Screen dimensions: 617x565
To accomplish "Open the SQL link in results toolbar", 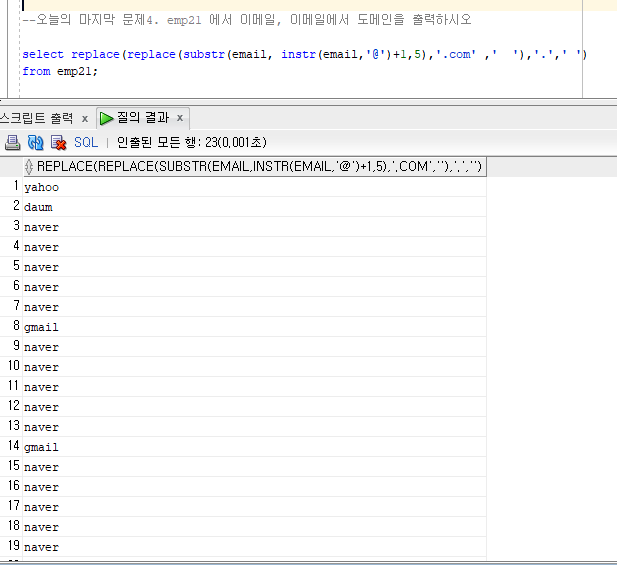I will (x=86, y=142).
